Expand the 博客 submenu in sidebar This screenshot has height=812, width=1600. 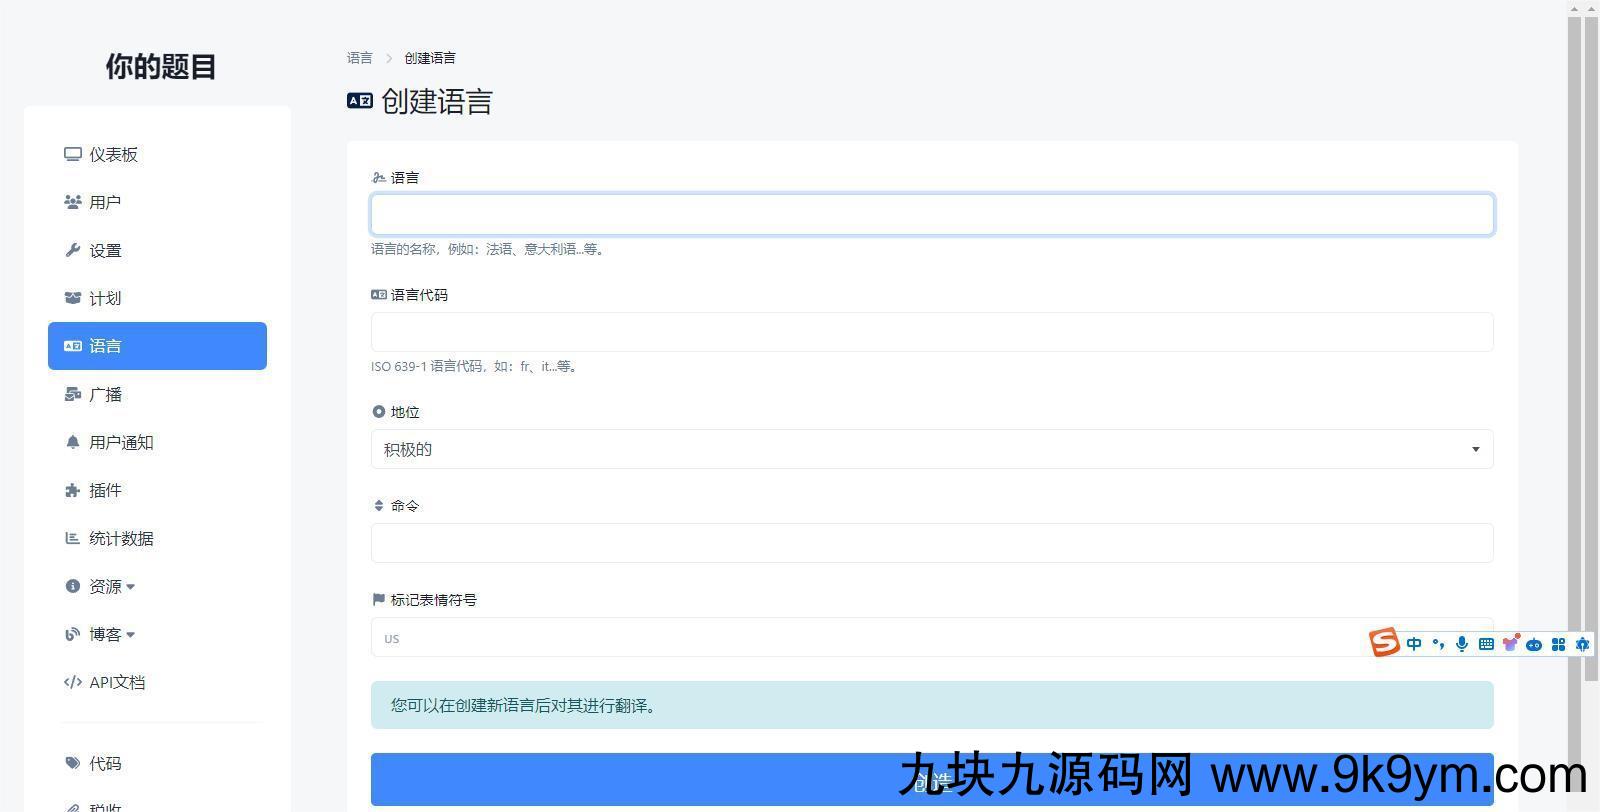click(x=110, y=634)
